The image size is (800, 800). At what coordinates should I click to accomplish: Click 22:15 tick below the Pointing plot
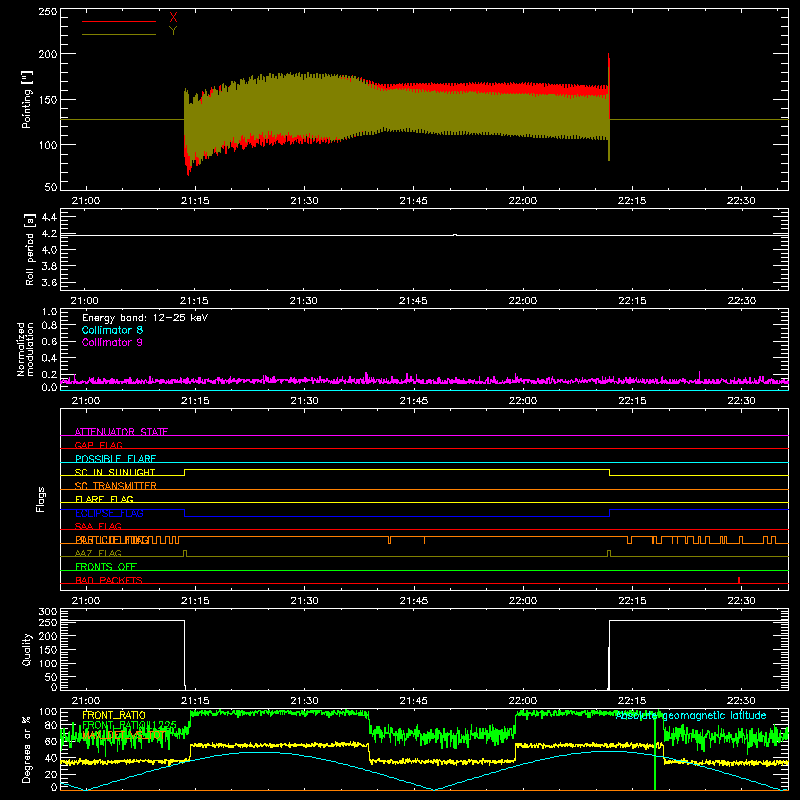632,201
